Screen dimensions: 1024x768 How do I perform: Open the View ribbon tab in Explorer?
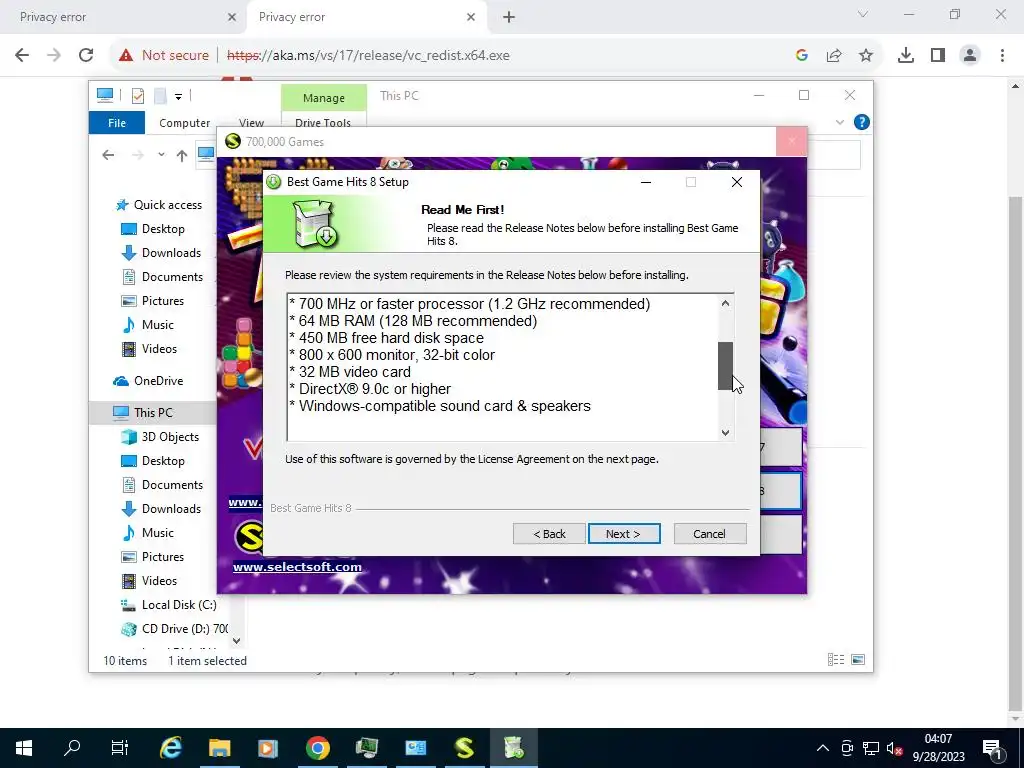coord(251,123)
